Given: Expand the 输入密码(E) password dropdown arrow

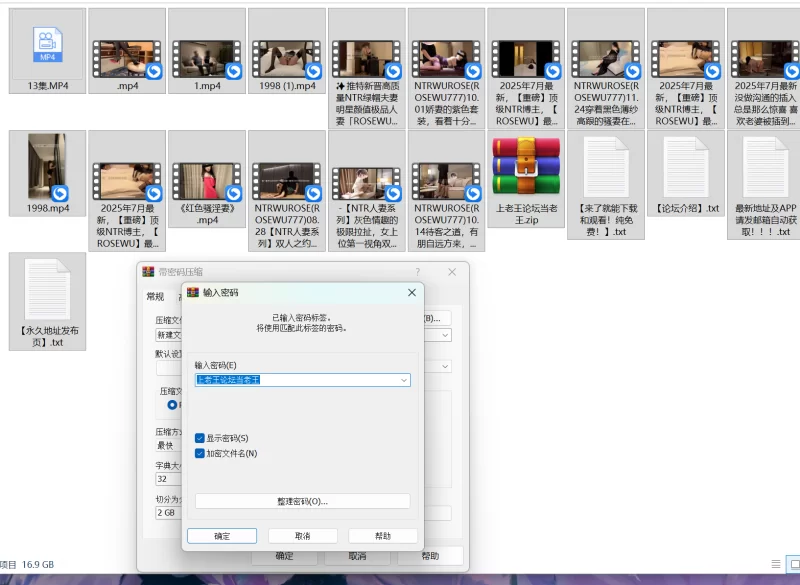Looking at the screenshot, I should click(404, 380).
